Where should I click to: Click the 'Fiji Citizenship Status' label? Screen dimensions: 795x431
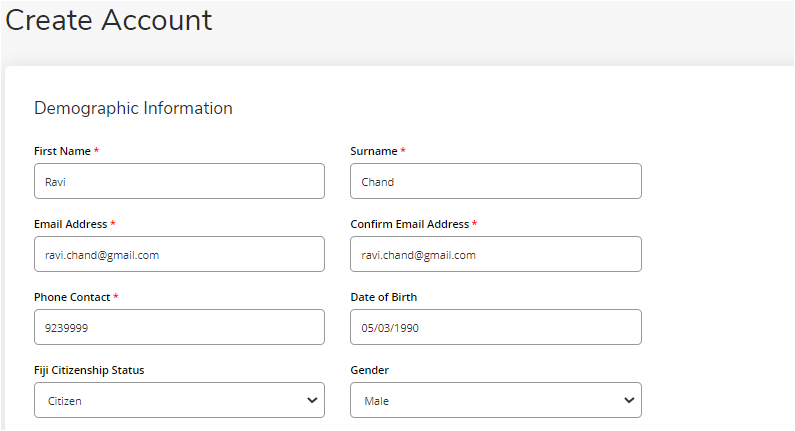(89, 370)
